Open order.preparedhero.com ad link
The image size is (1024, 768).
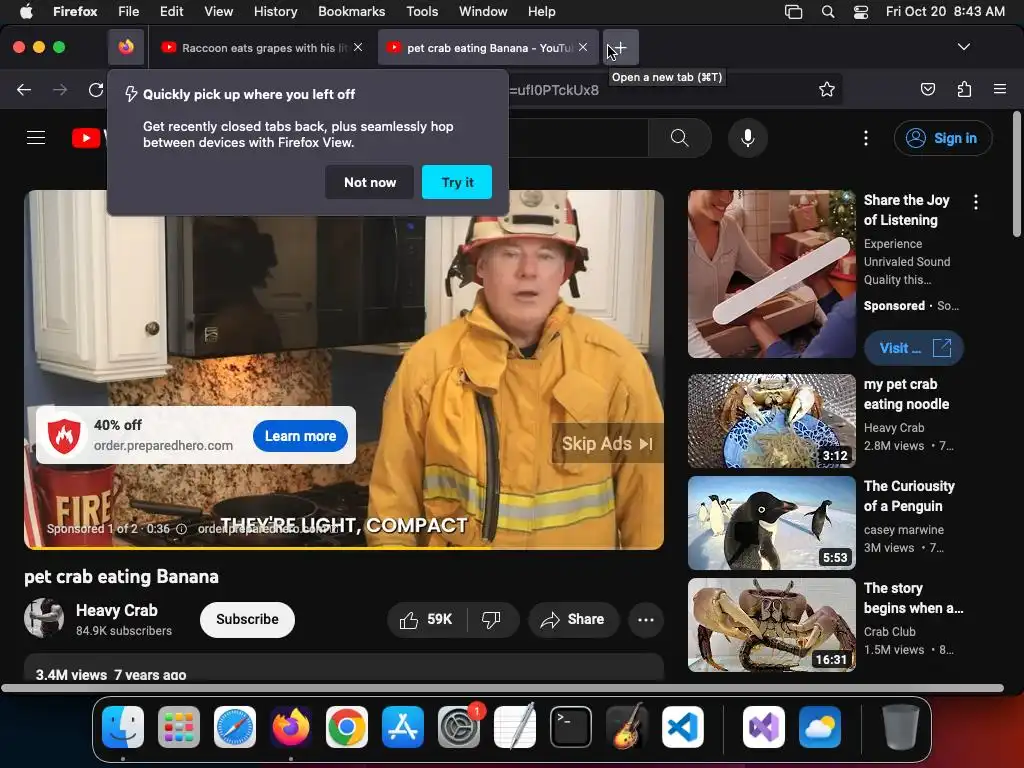click(163, 445)
